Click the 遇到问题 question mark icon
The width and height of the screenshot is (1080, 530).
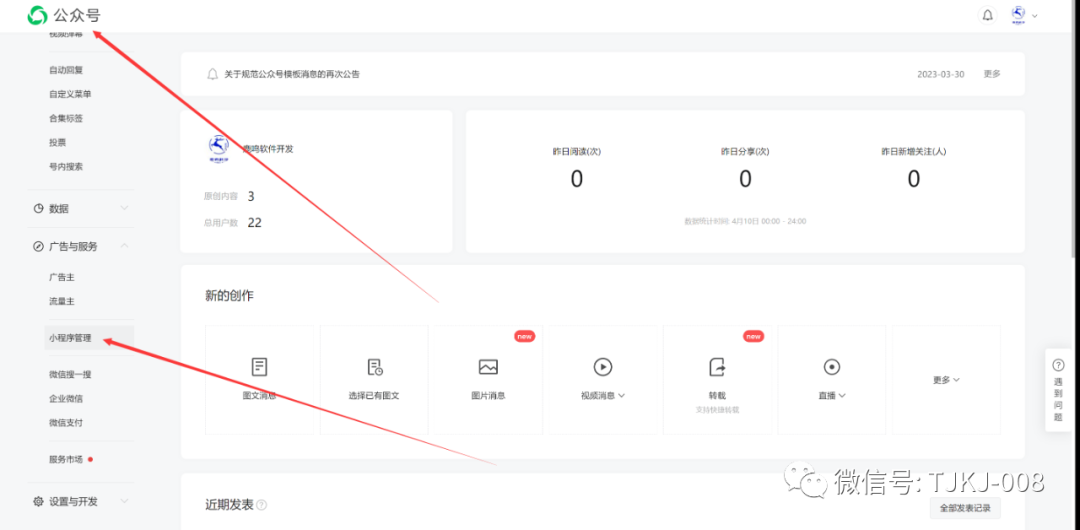click(1059, 365)
